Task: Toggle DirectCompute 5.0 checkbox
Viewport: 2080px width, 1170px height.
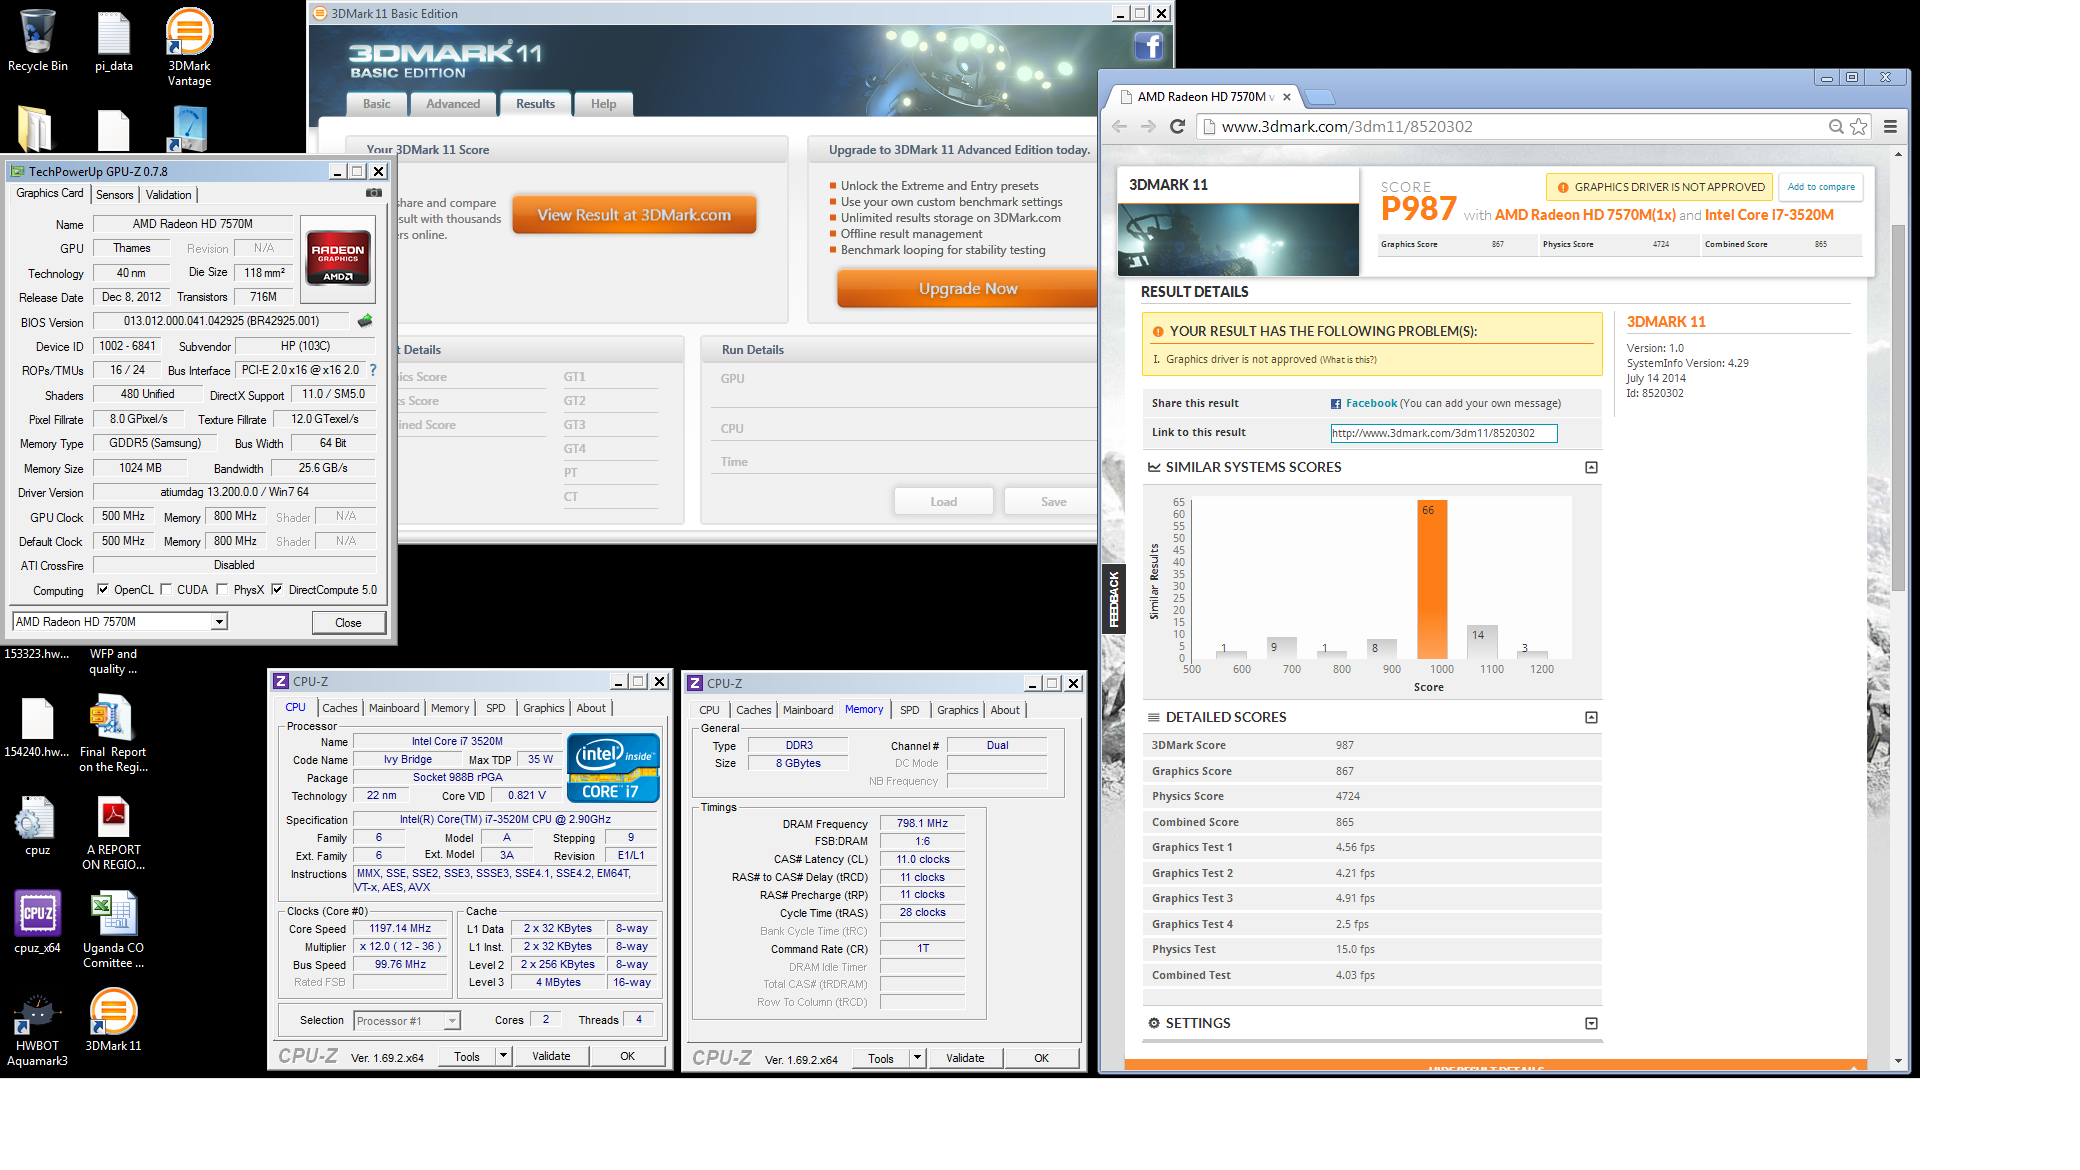Action: coord(277,590)
